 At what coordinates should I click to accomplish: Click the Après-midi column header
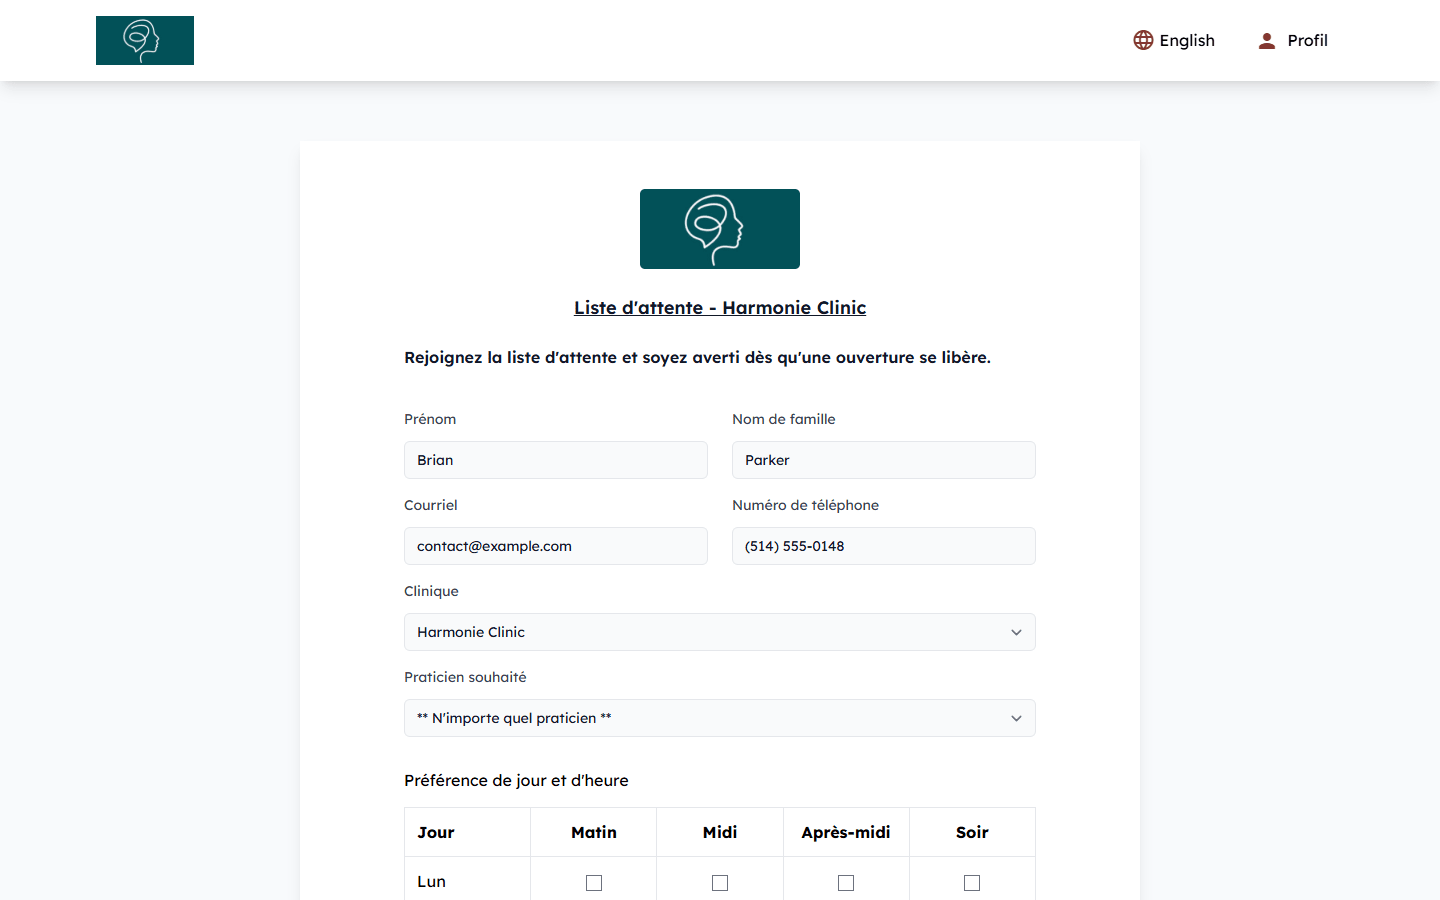coord(846,832)
